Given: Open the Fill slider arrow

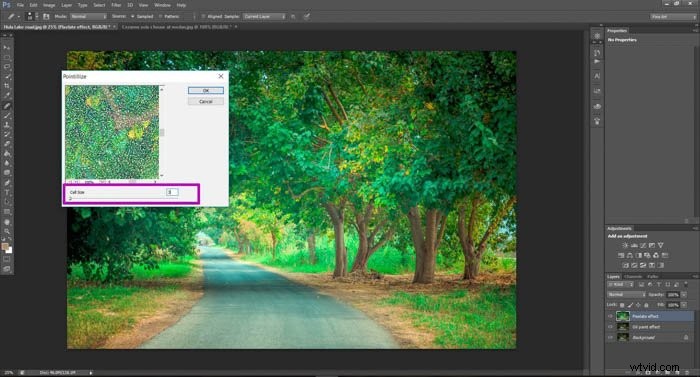Looking at the screenshot, I should coord(684,305).
